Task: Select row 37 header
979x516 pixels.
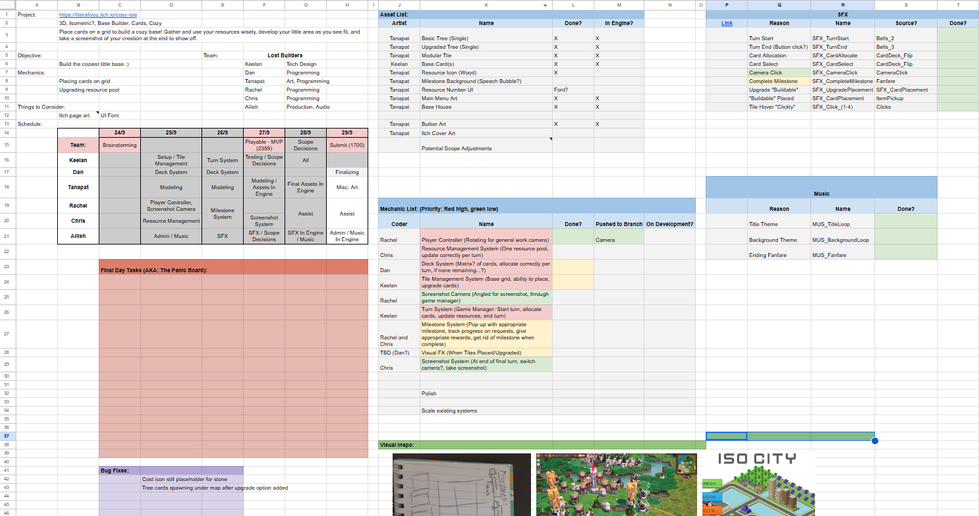Action: 7,436
